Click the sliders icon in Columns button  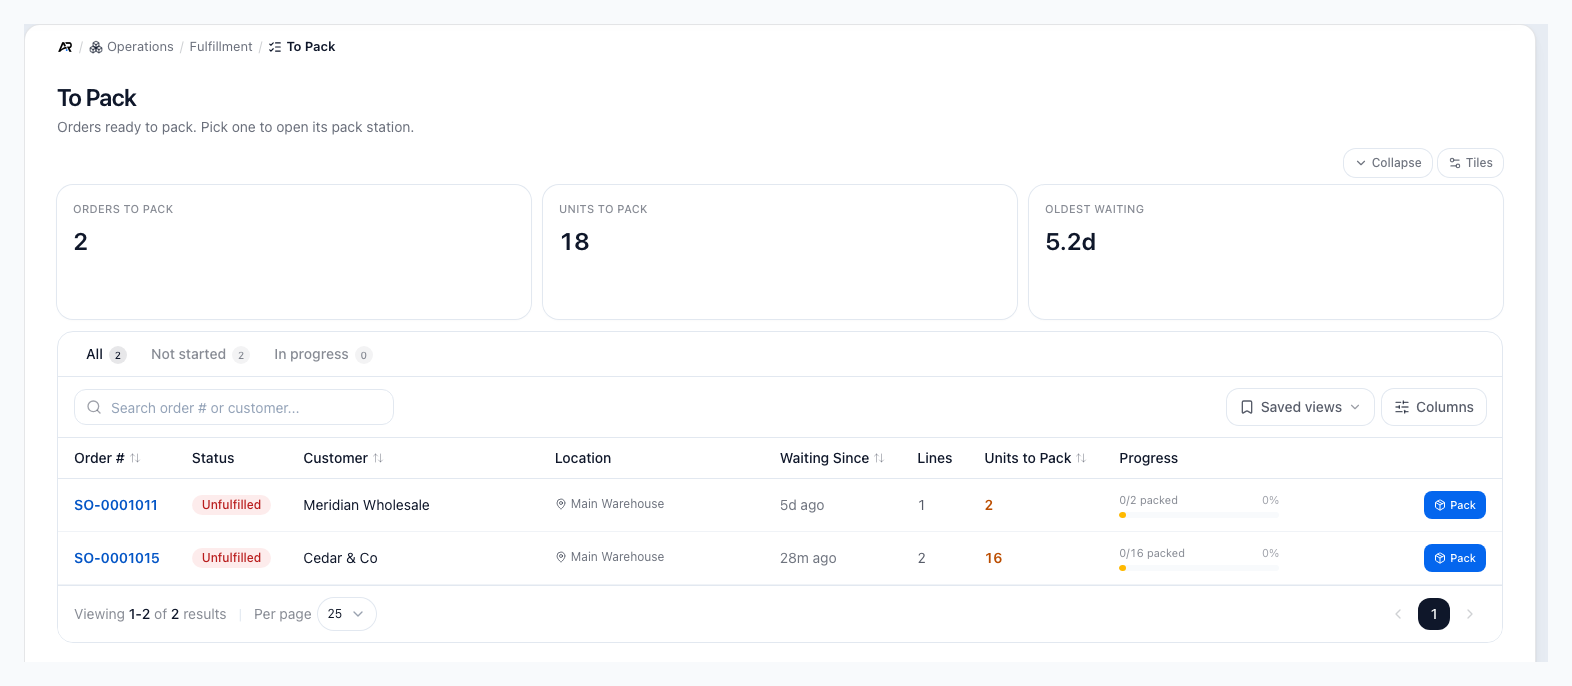(1402, 407)
